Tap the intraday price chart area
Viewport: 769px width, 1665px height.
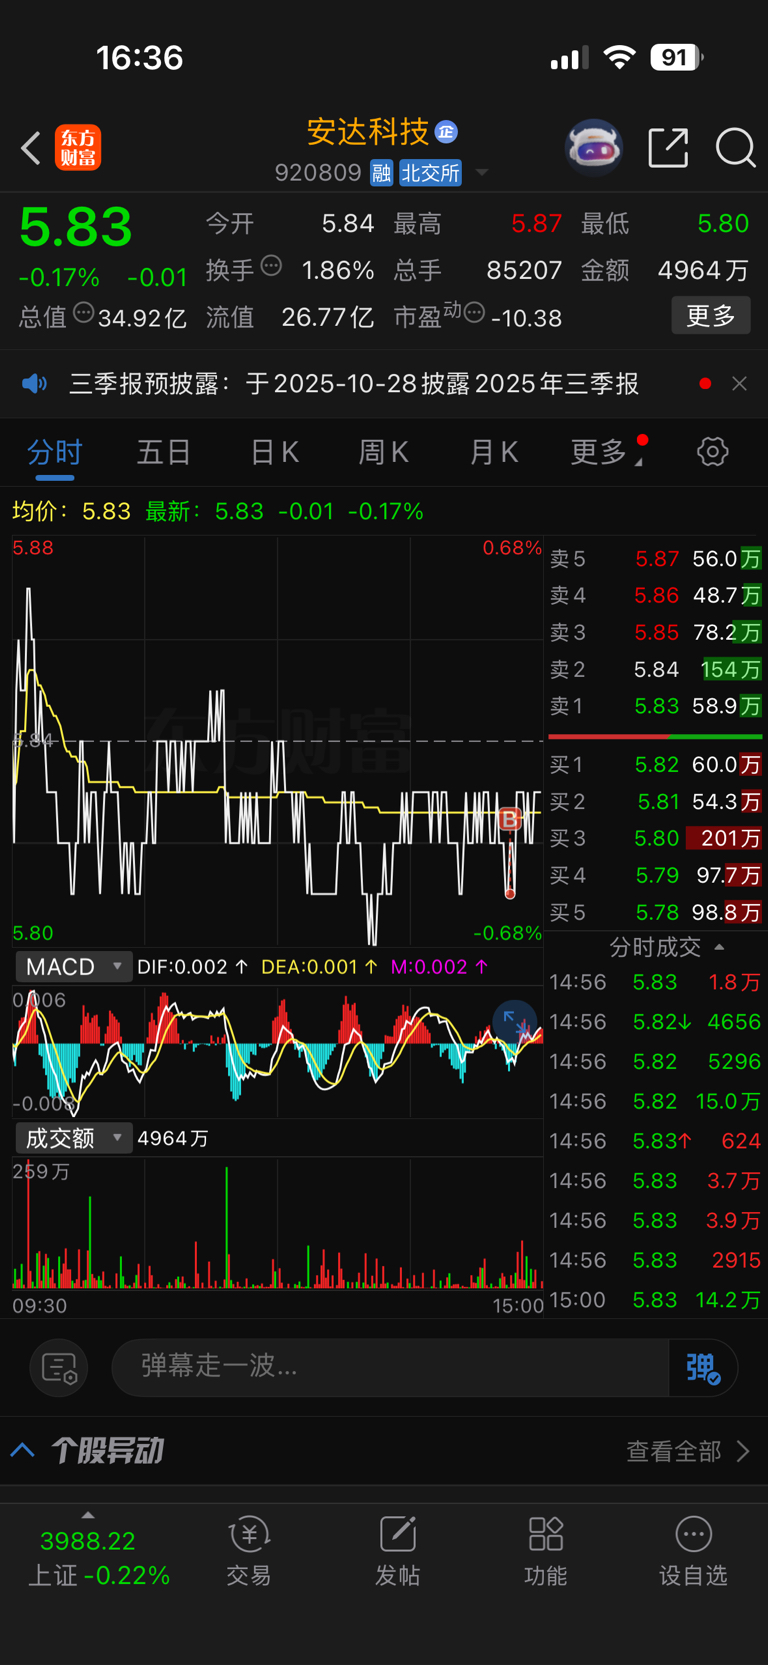click(277, 741)
